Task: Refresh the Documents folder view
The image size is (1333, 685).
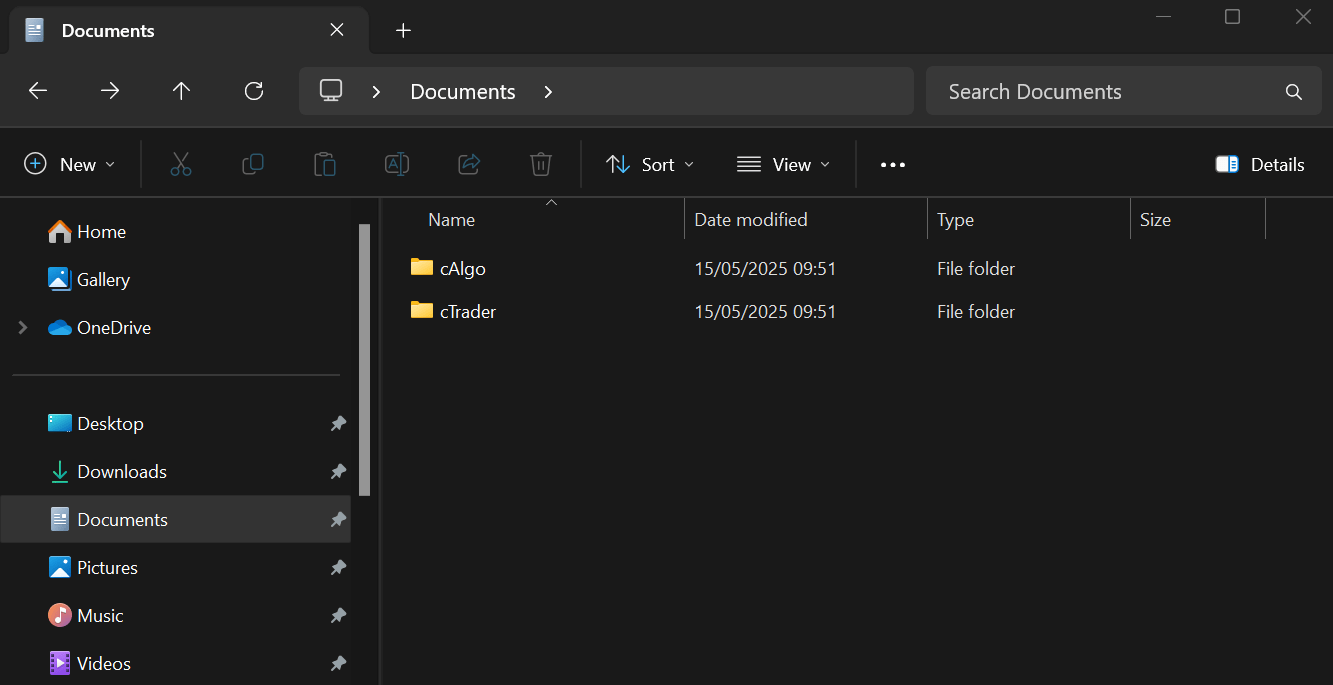Action: pos(254,91)
